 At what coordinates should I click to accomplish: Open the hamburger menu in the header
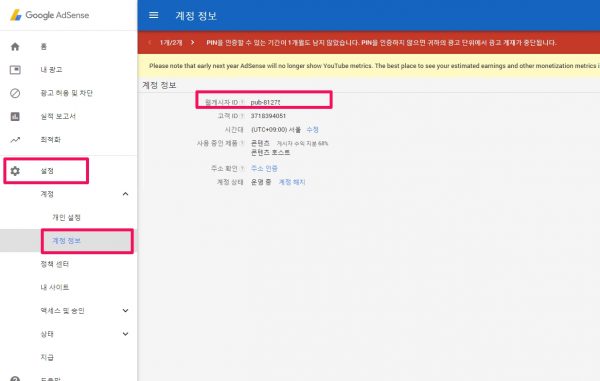[153, 15]
